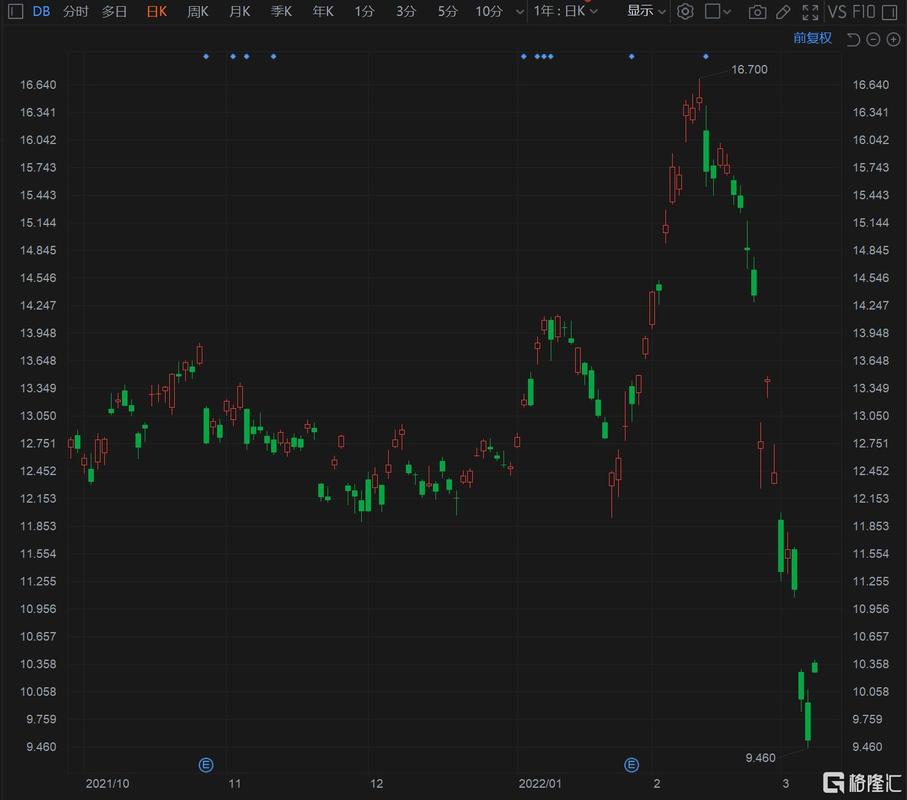Image resolution: width=907 pixels, height=800 pixels.
Task: Switch to 周K weekly chart tab
Action: tap(198, 11)
